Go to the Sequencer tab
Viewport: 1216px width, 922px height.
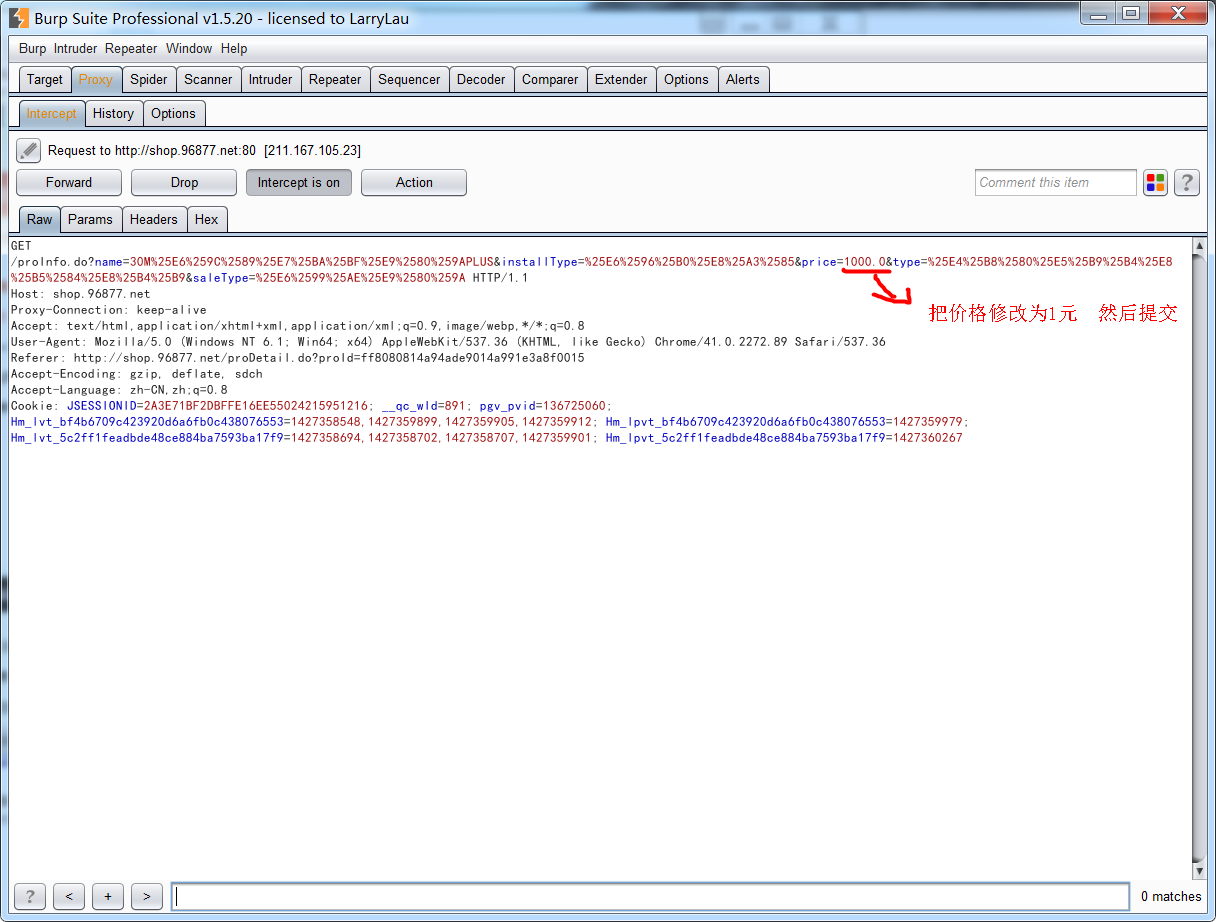click(x=409, y=80)
